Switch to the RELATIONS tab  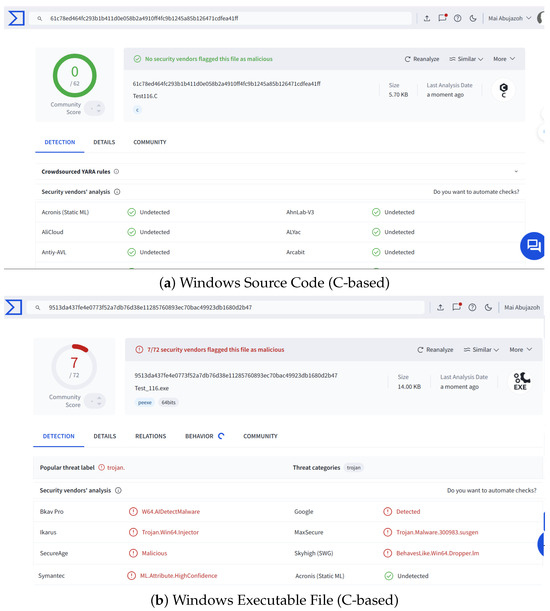click(x=150, y=436)
